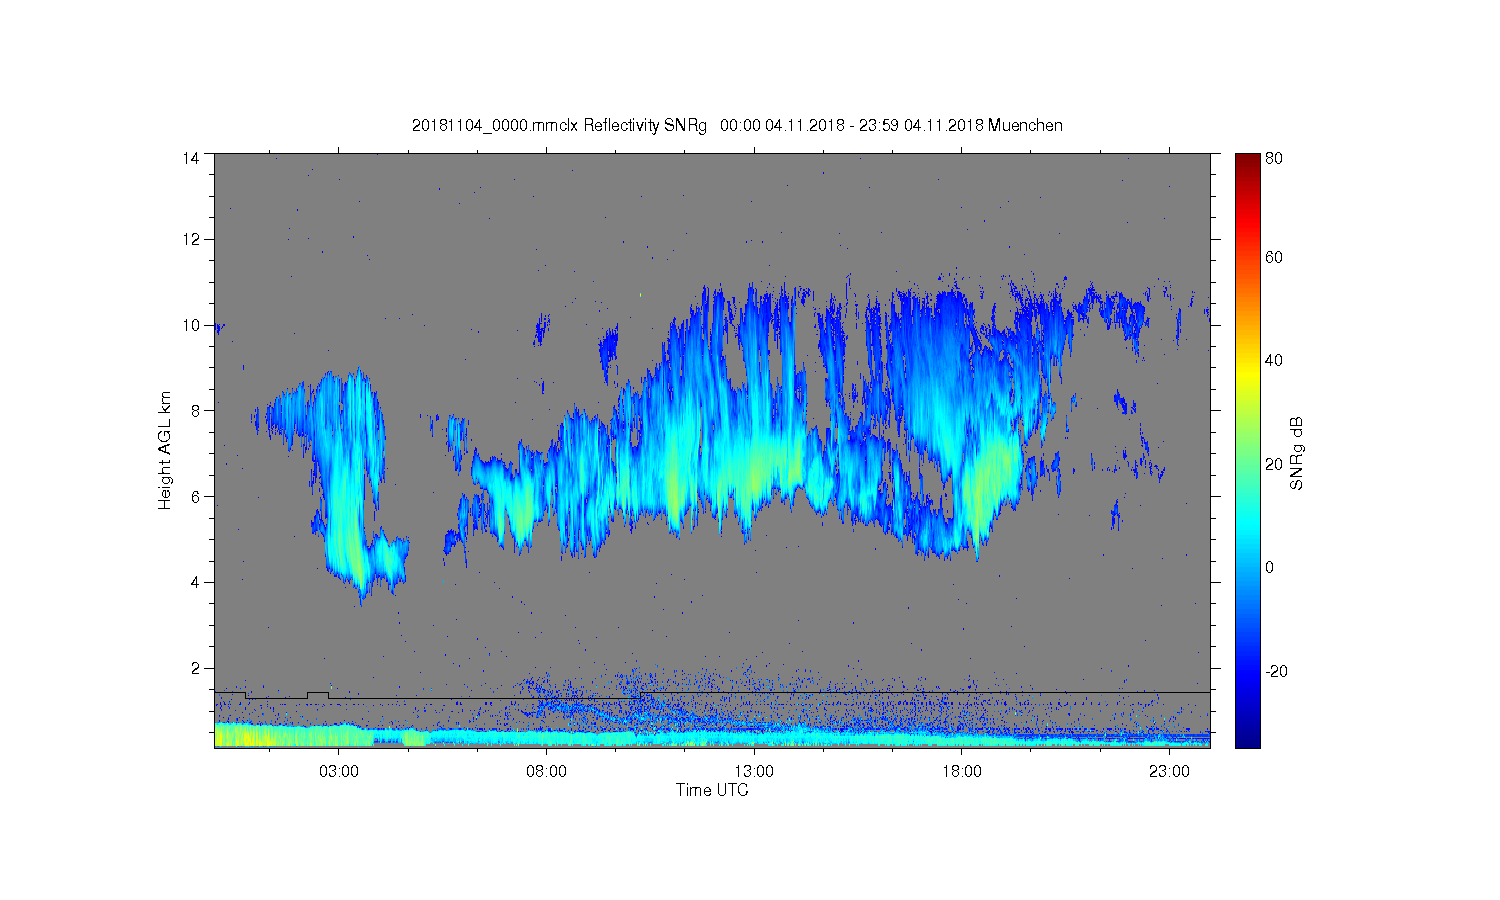The height and width of the screenshot is (900, 1500).
Task: Click the '2' height tick label
Action: (196, 668)
